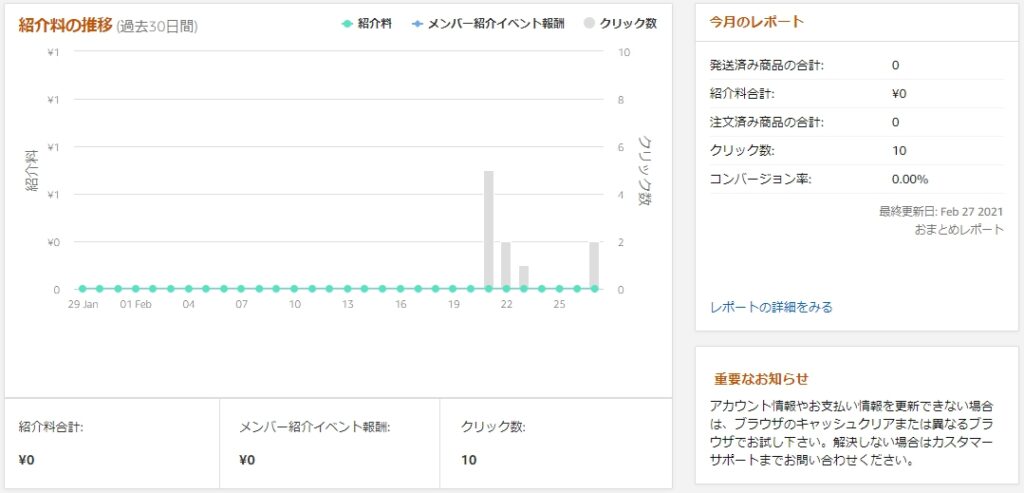1024x493 pixels.
Task: Click the コンバージョン率 row label
Action: 760,179
